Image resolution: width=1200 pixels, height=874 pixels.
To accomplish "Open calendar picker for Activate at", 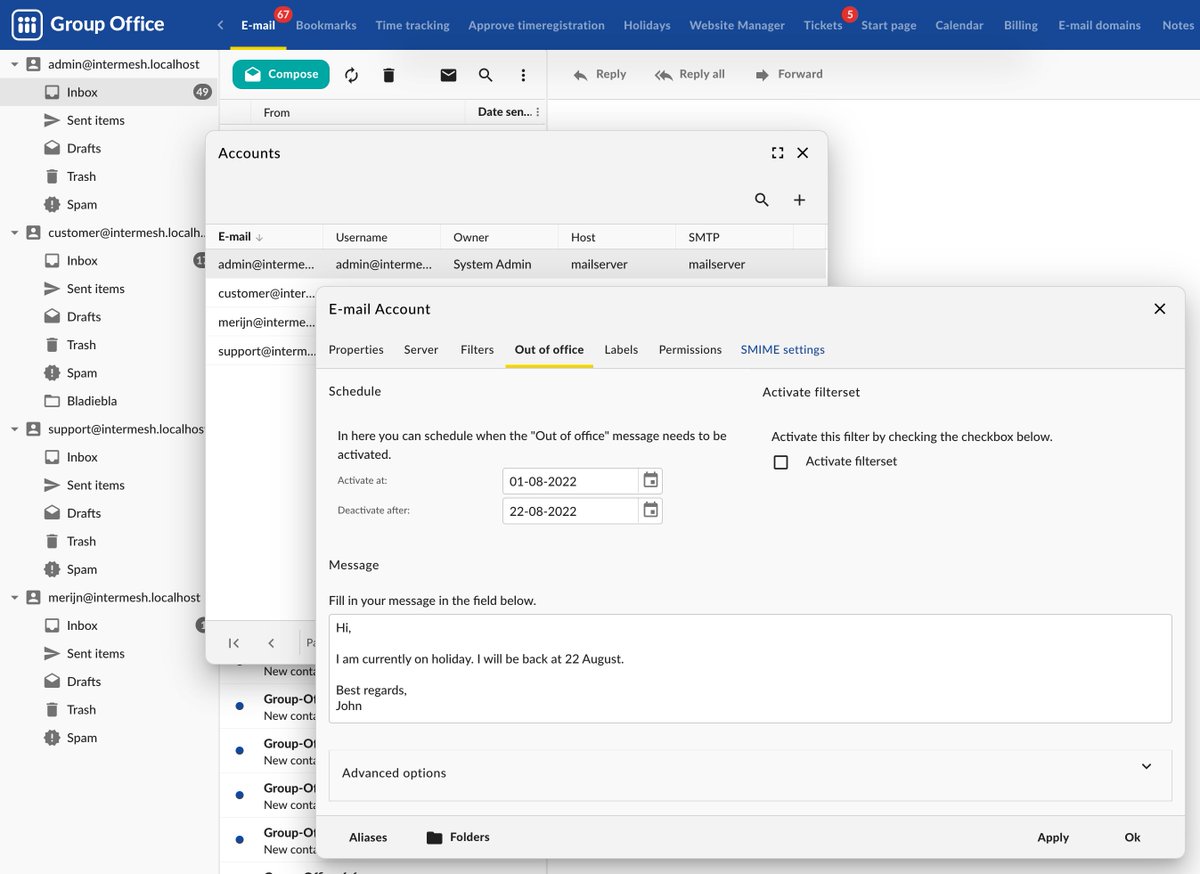I will click(651, 481).
